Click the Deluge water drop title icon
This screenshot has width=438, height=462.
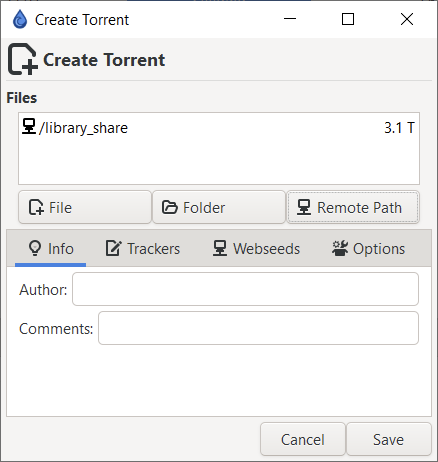coord(20,19)
